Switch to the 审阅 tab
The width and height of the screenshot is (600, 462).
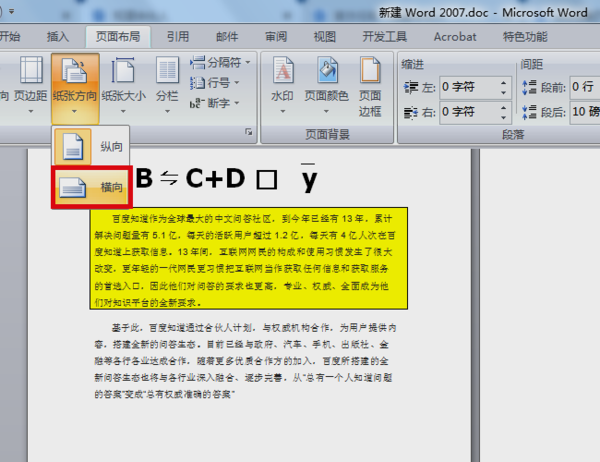pos(276,37)
